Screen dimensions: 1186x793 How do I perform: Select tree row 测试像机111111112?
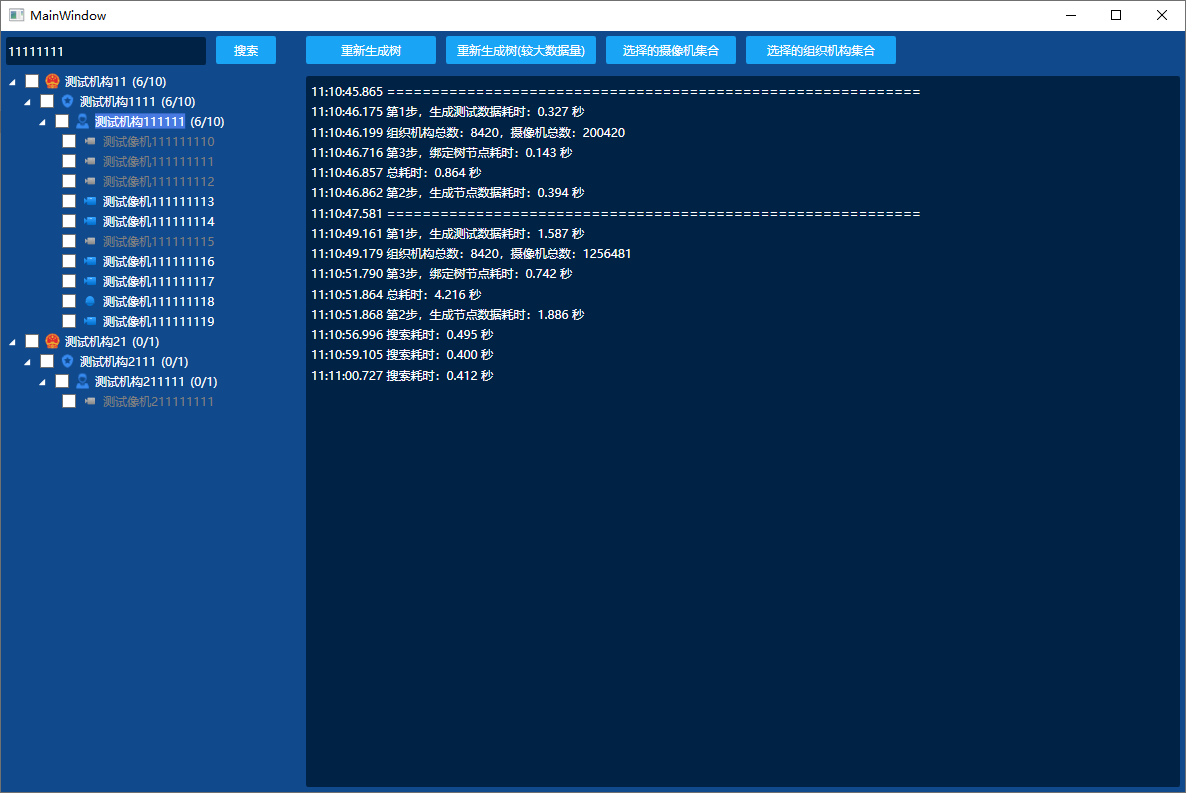coord(159,182)
